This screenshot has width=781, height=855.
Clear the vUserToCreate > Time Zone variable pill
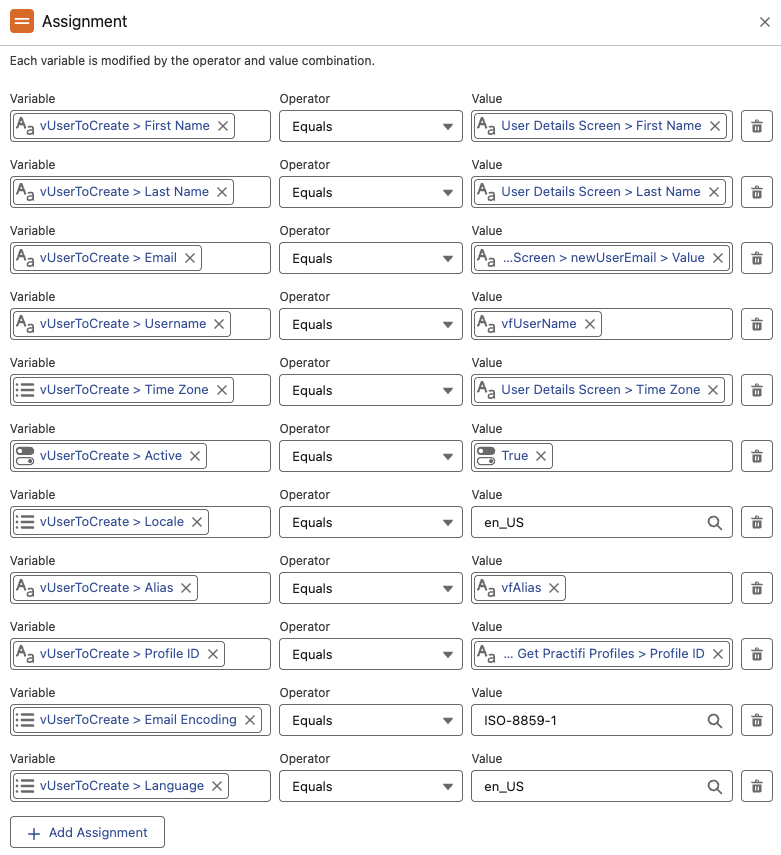coord(222,390)
